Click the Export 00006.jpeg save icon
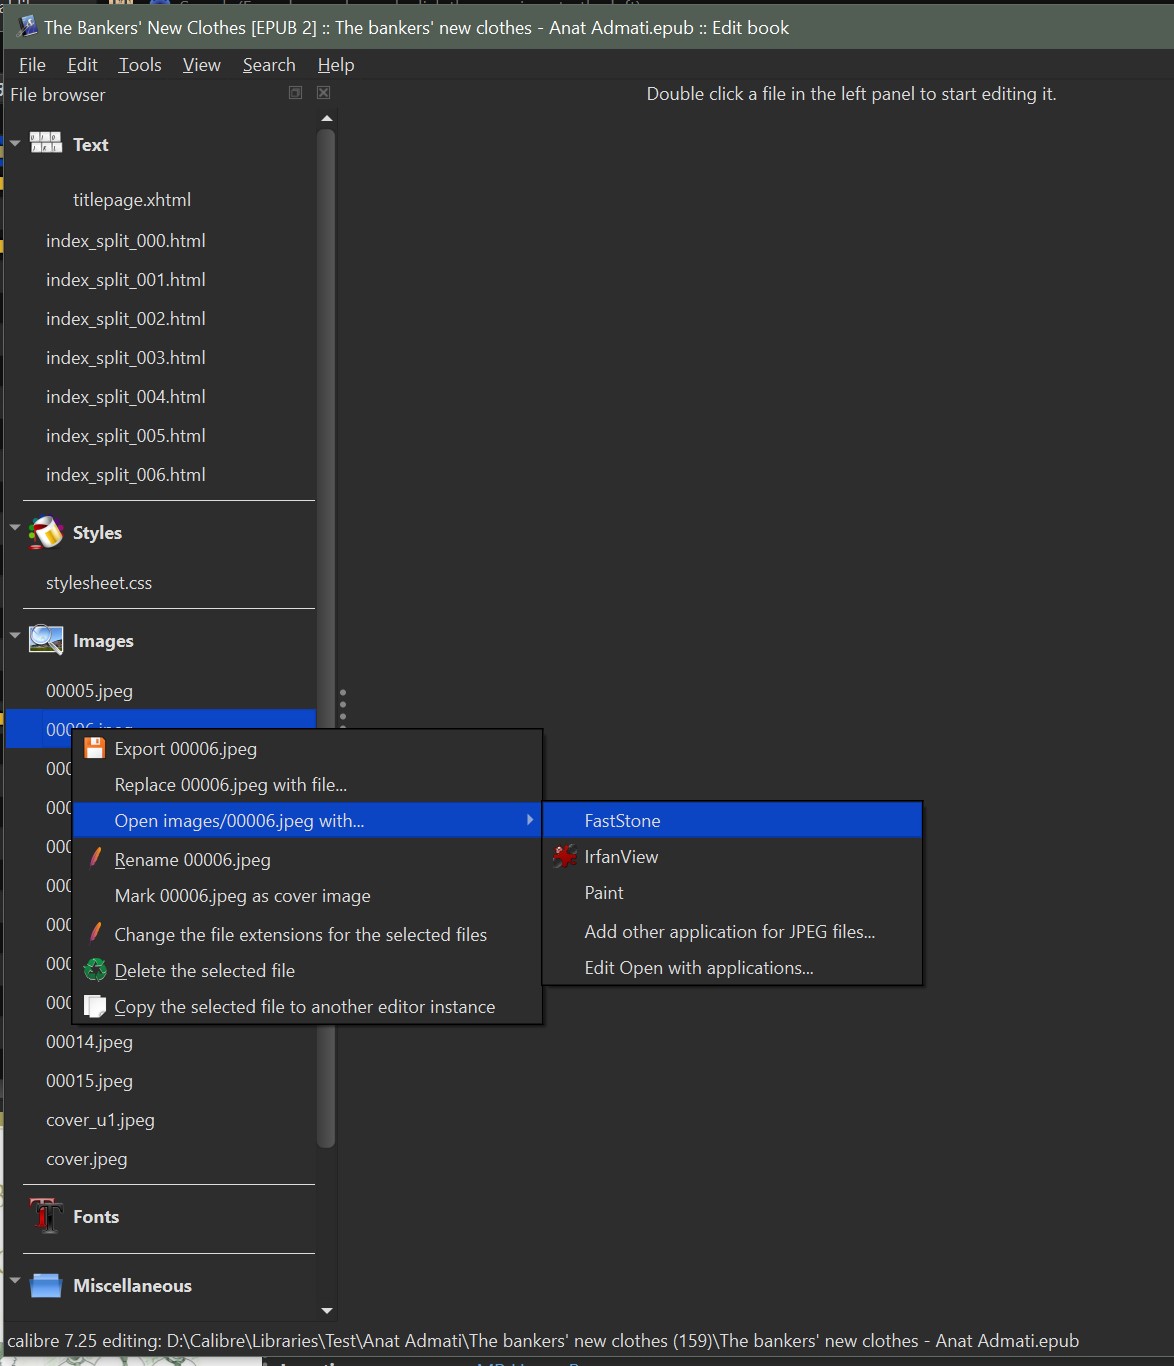This screenshot has width=1174, height=1366. pyautogui.click(x=95, y=748)
